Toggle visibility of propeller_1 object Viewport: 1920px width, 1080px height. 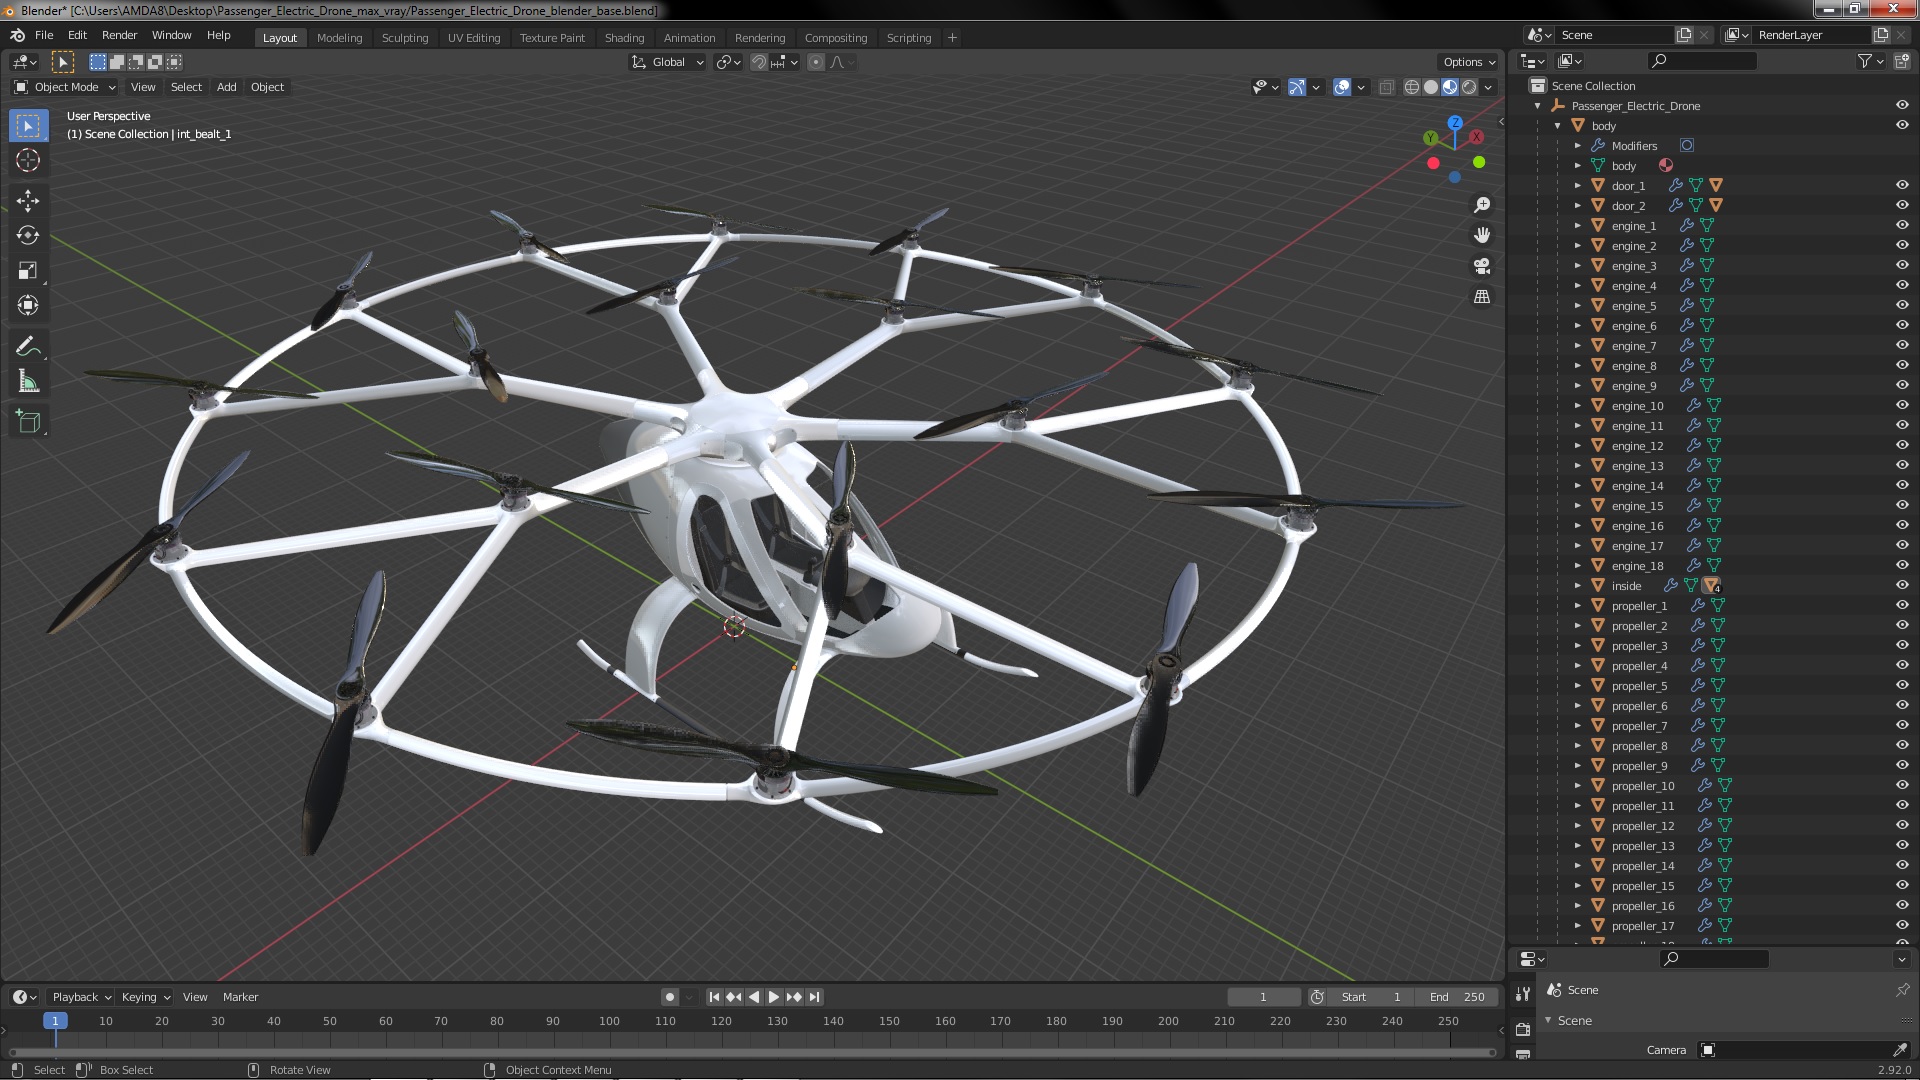pyautogui.click(x=1902, y=605)
